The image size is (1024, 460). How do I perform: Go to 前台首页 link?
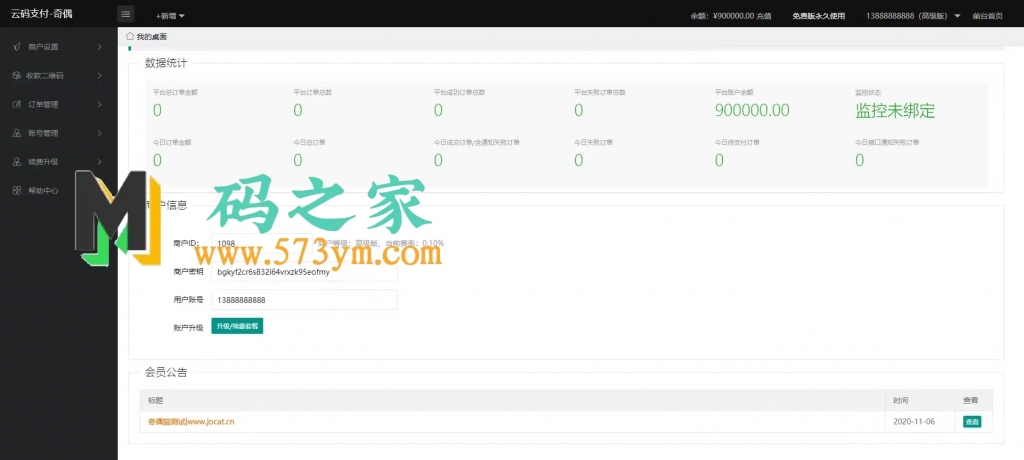(x=987, y=16)
